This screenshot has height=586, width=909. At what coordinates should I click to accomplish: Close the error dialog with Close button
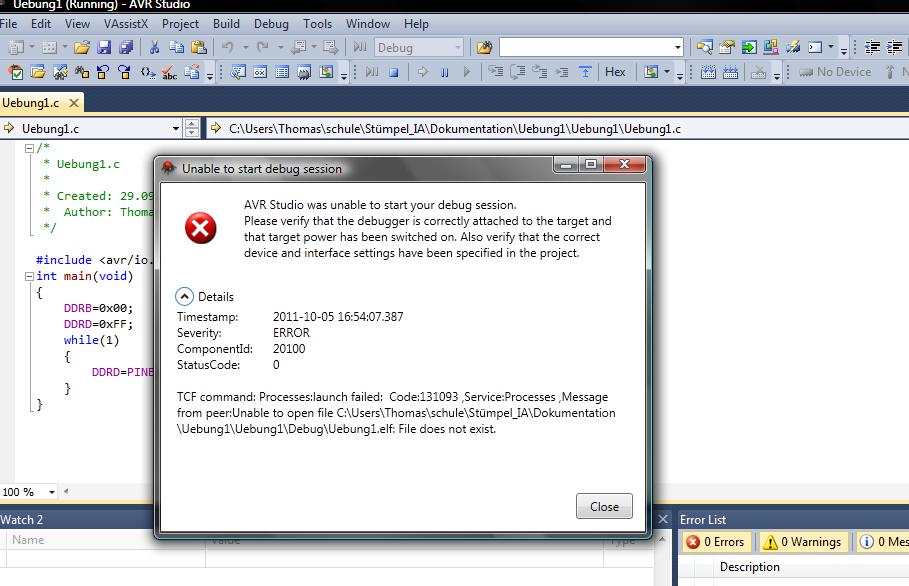pos(604,507)
